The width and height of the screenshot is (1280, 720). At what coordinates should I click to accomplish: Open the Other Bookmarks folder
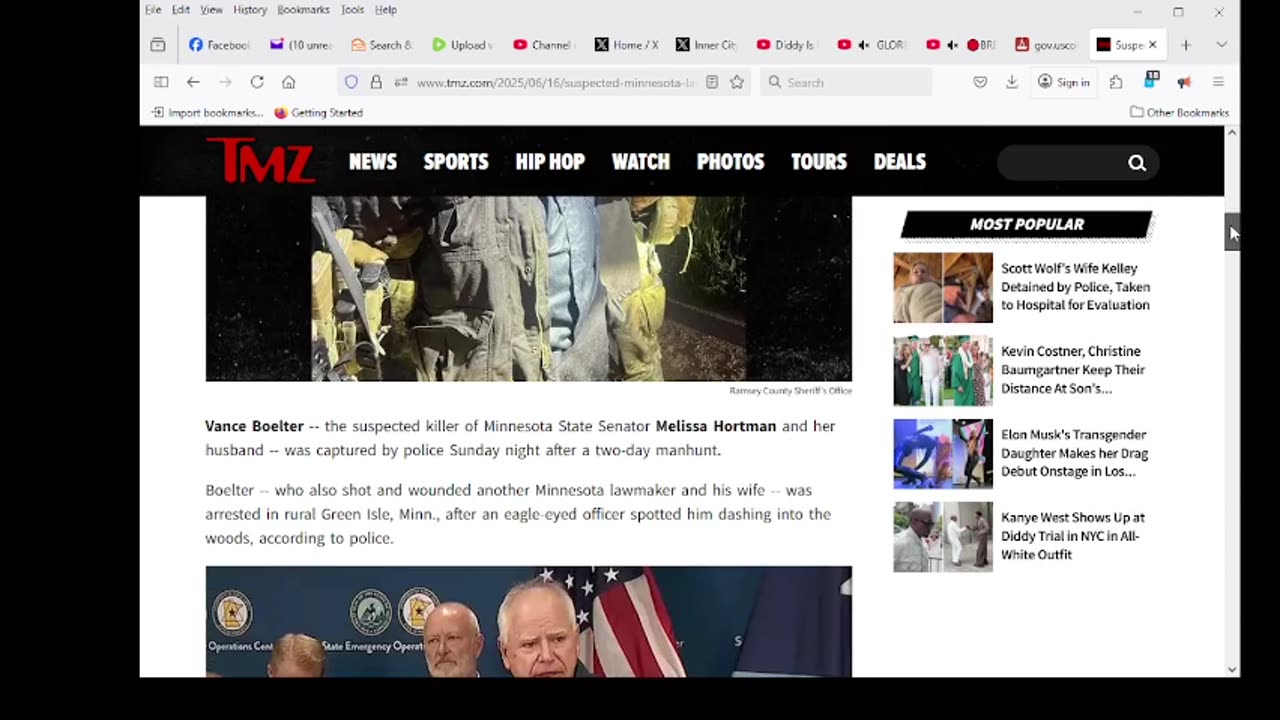1179,113
